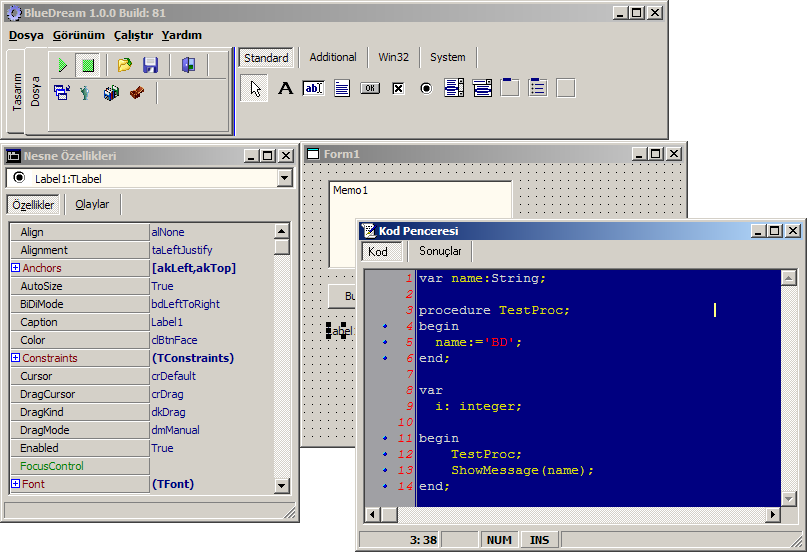Select the GroupBox component icon

pyautogui.click(x=510, y=87)
